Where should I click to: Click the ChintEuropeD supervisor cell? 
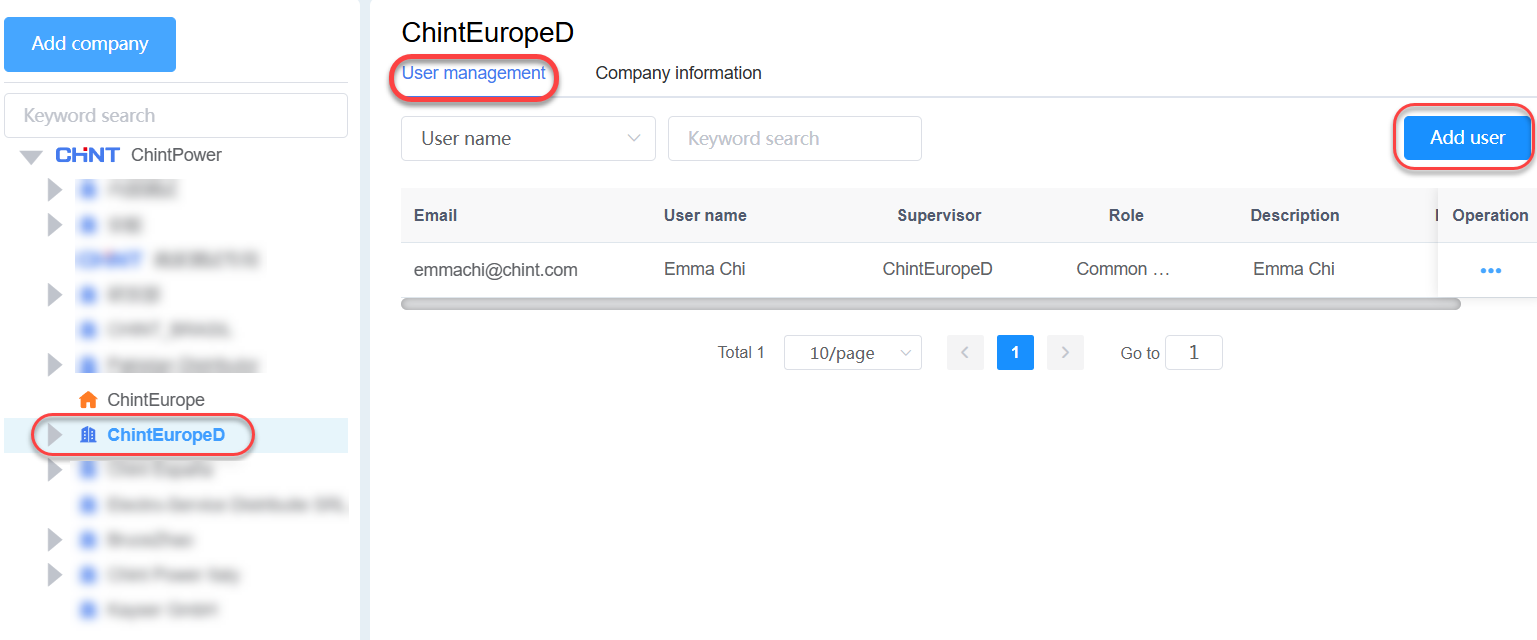coord(938,269)
